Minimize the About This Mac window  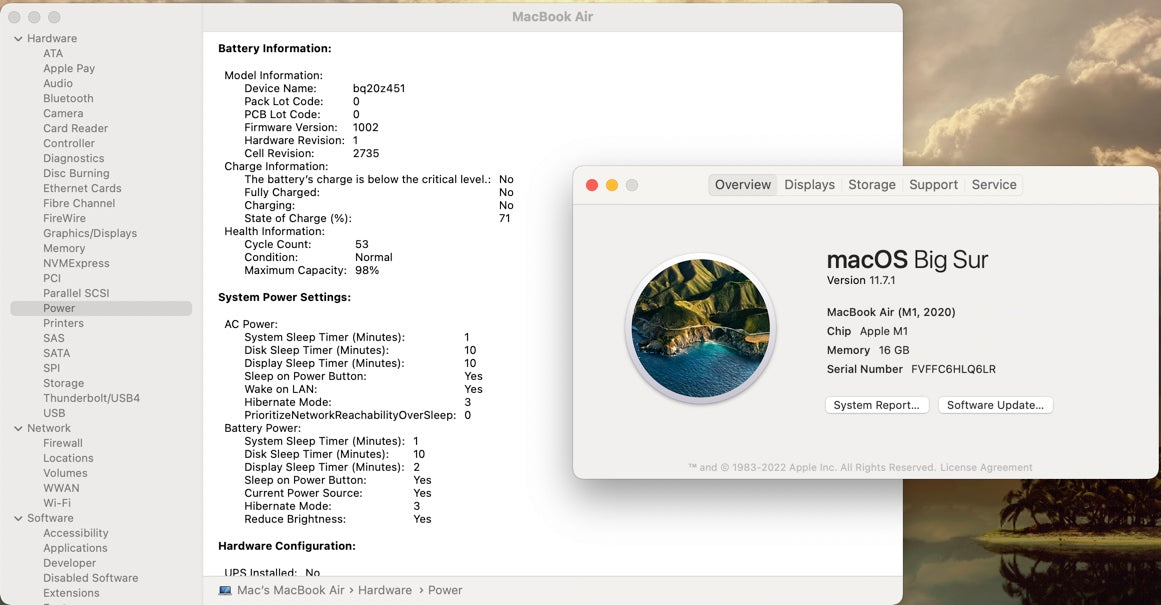click(612, 185)
